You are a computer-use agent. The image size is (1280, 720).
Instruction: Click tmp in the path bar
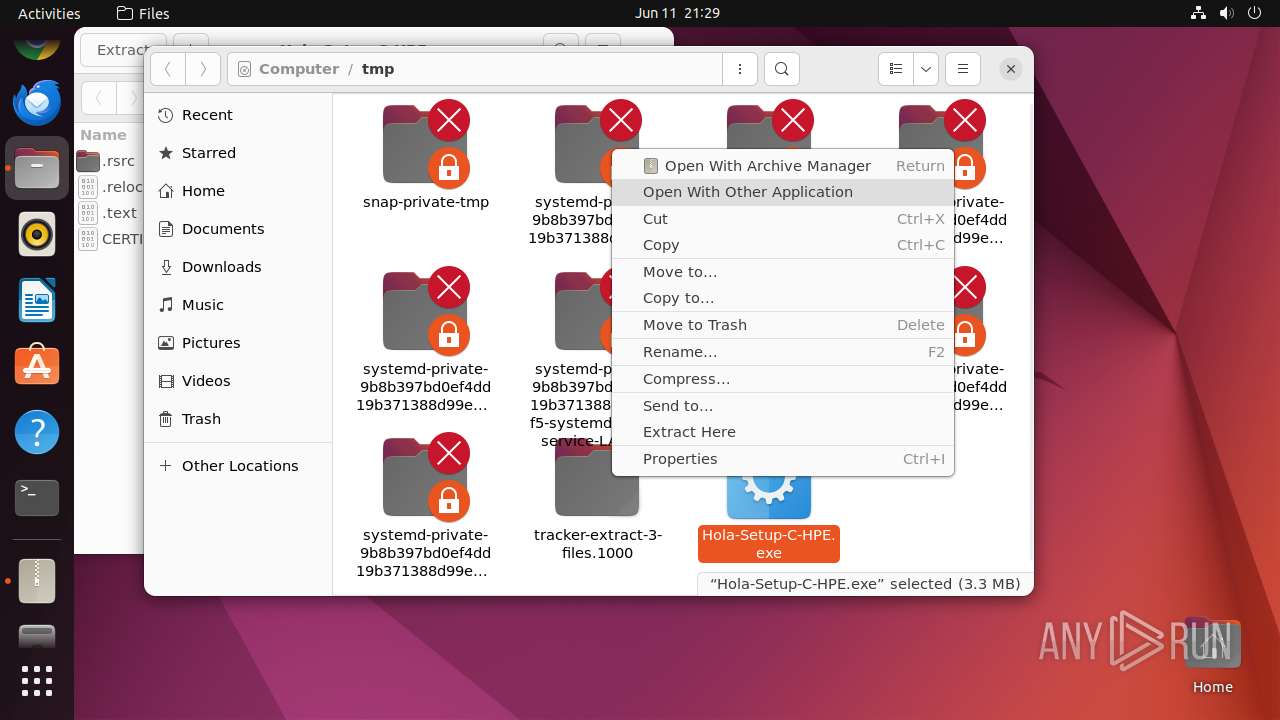(378, 69)
